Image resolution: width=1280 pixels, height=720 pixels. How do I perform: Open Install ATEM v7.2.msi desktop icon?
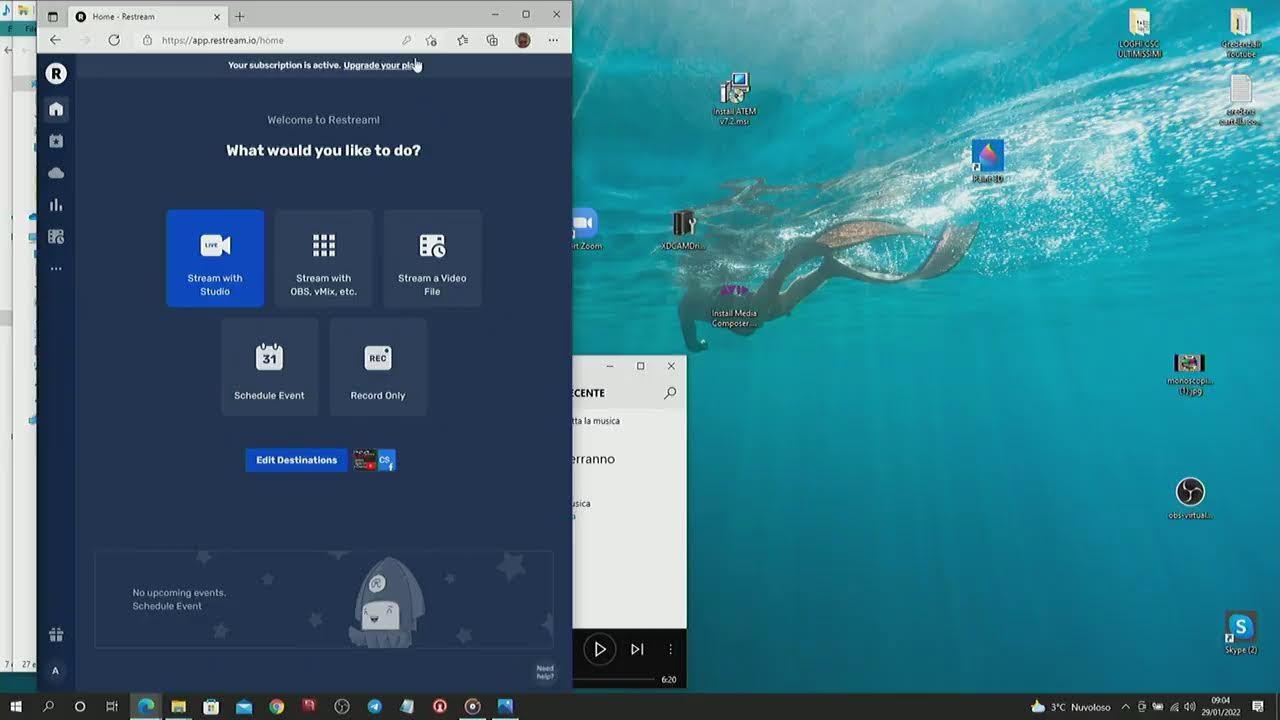click(x=733, y=98)
